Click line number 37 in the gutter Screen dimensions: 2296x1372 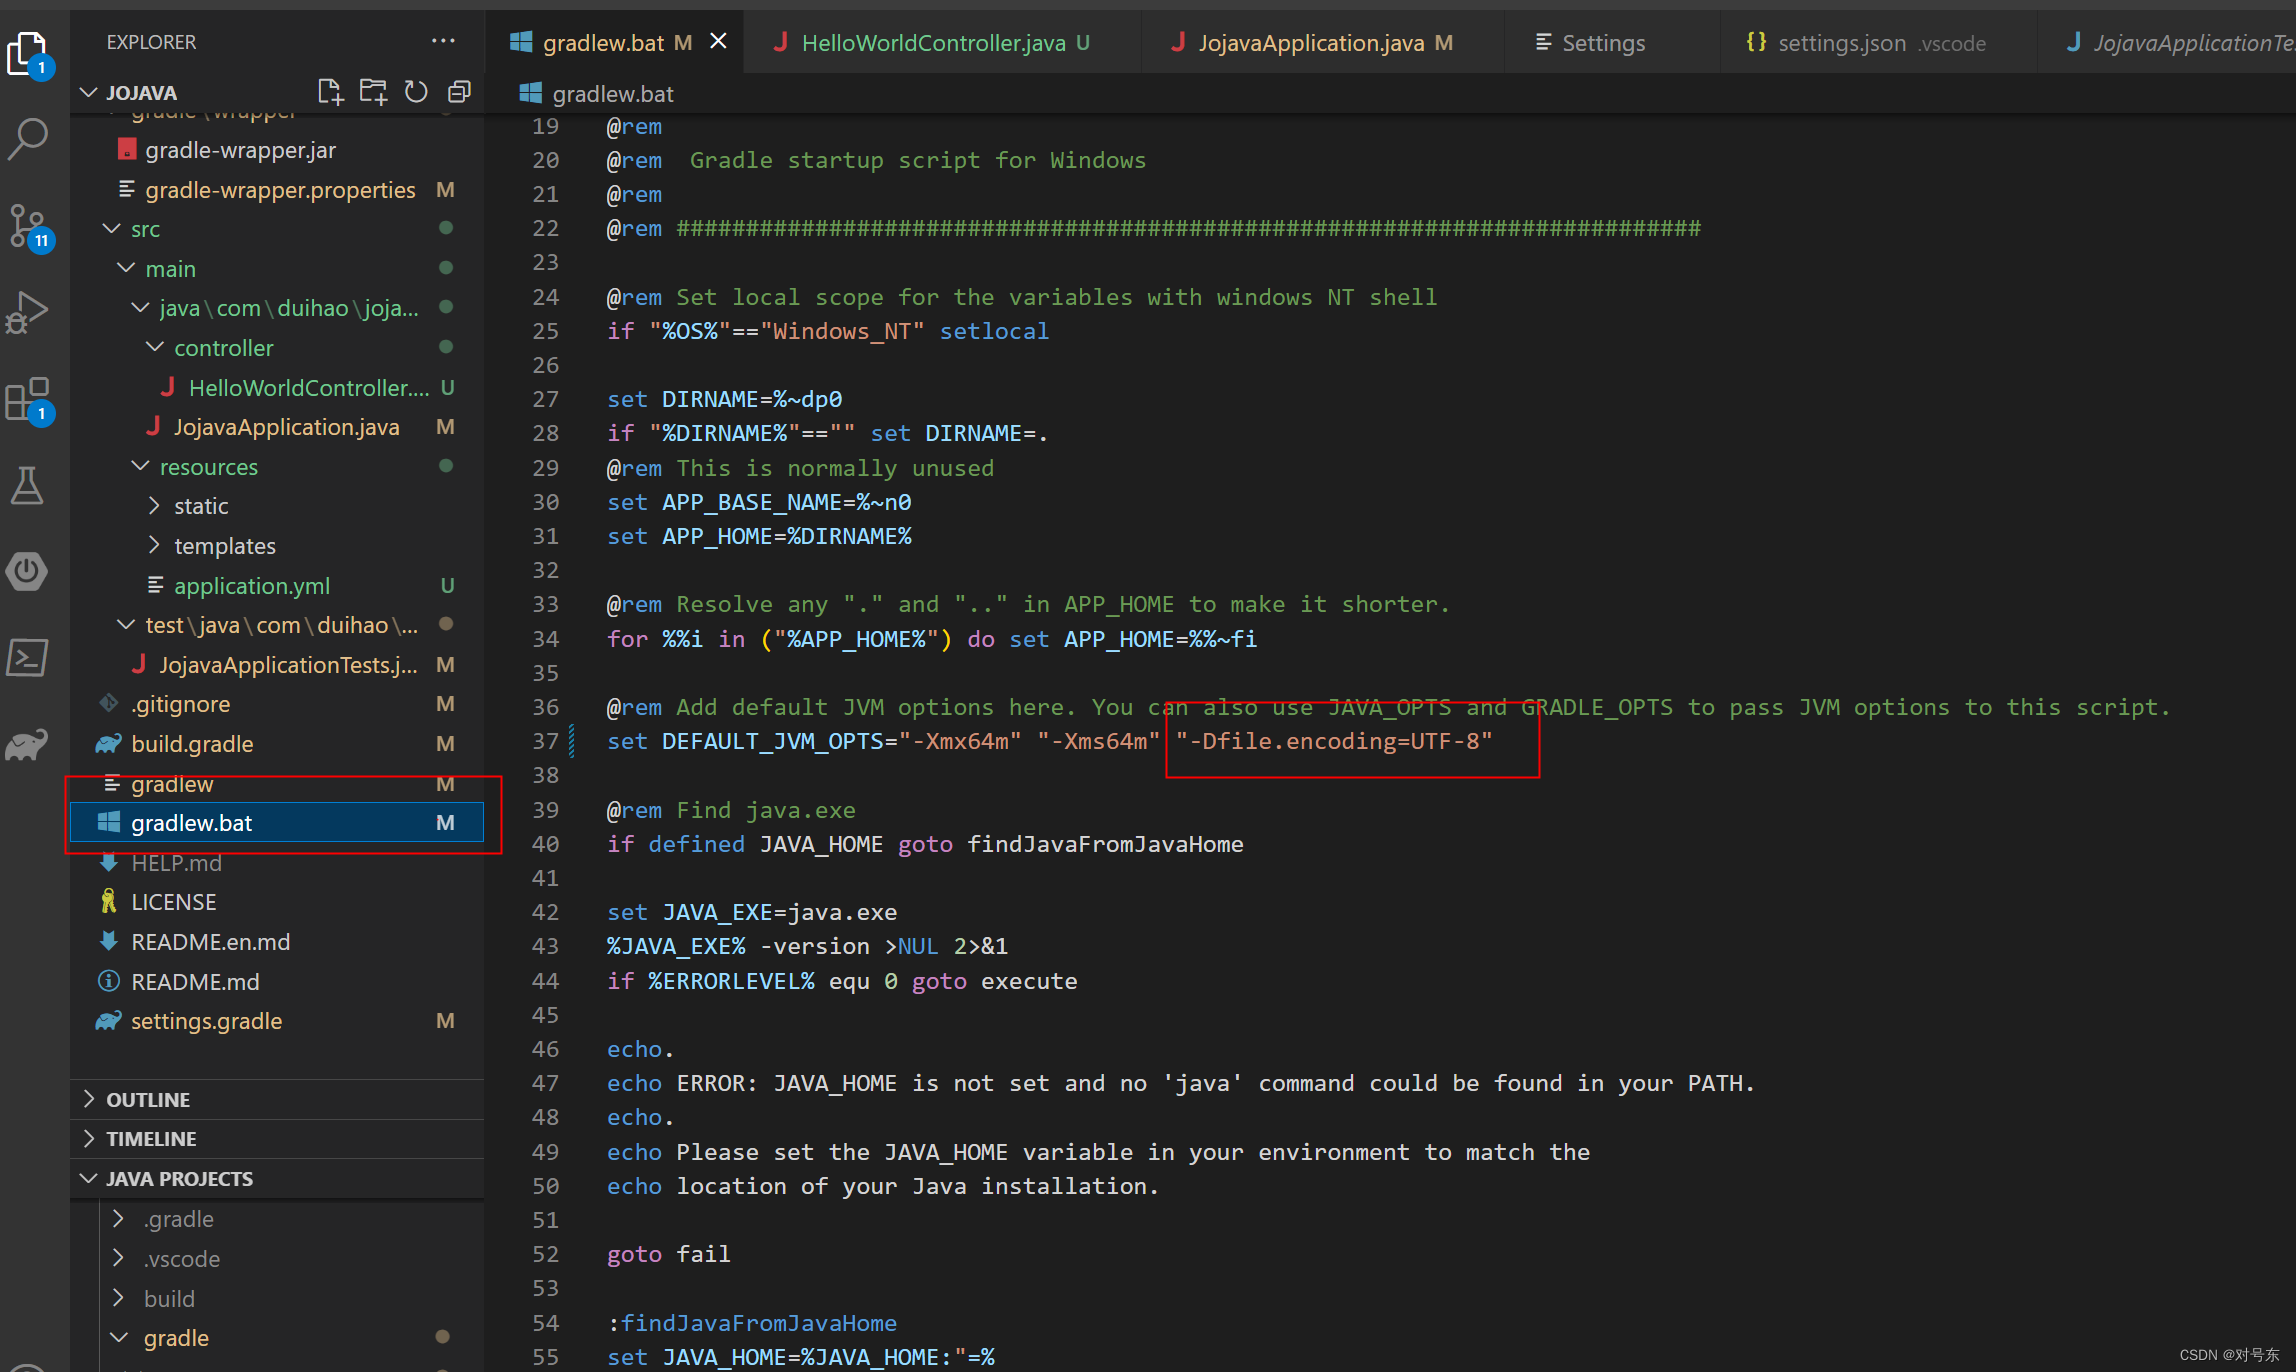point(545,741)
